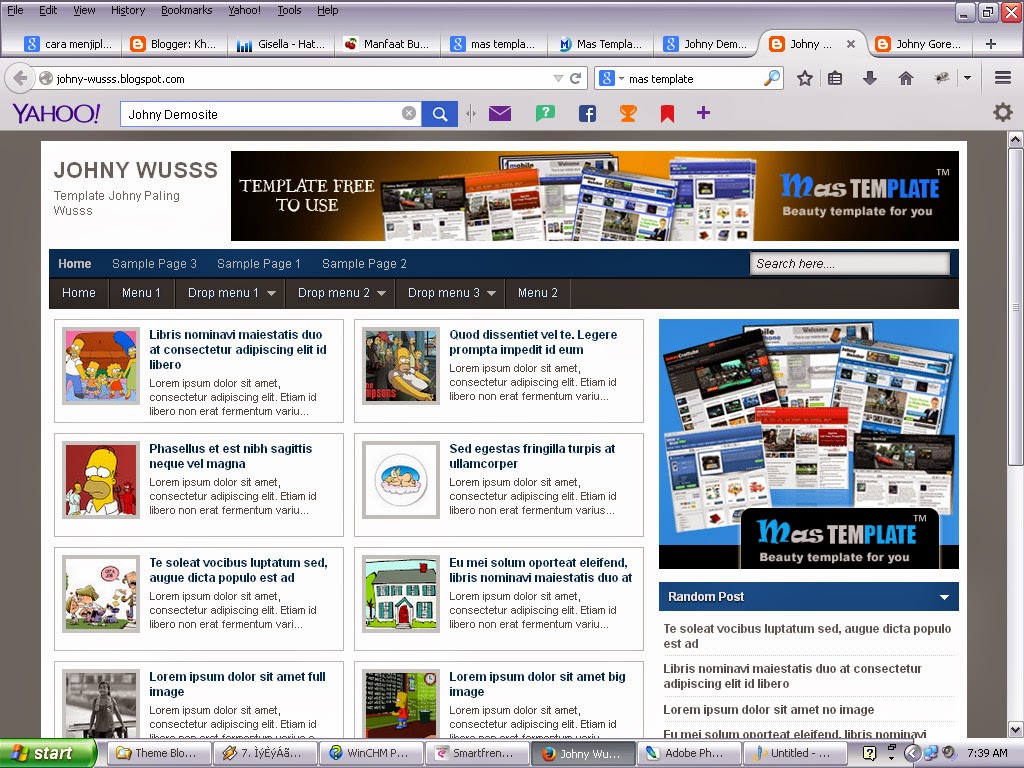Open post 'Phasellus et est nibh sagittis'
1024x768 pixels.
tap(231, 456)
